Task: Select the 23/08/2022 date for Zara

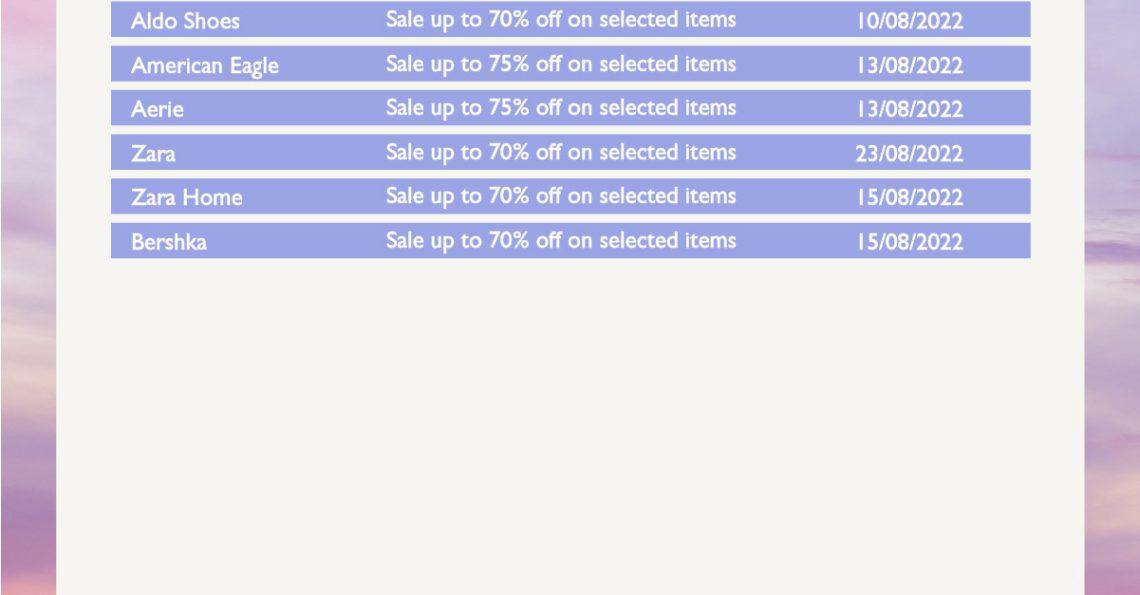Action: [x=909, y=153]
